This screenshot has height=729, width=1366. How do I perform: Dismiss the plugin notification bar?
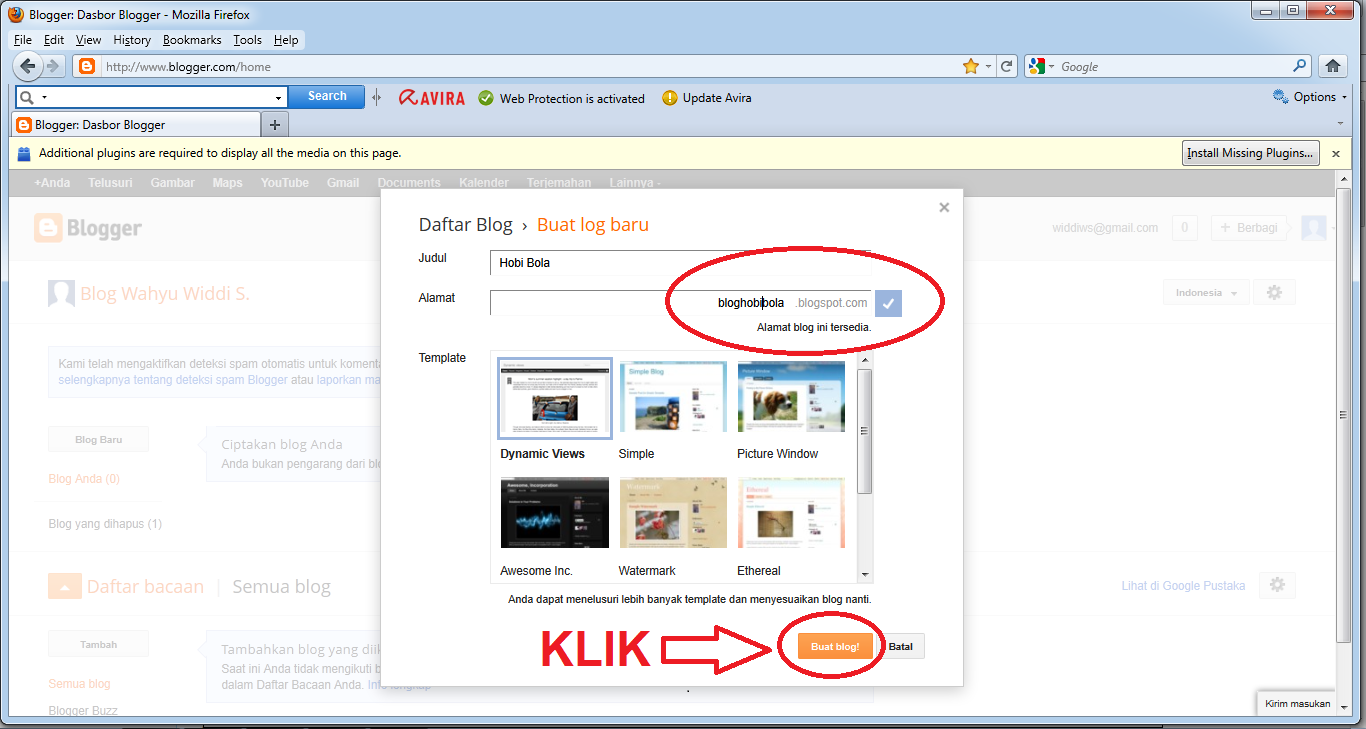click(x=1335, y=154)
